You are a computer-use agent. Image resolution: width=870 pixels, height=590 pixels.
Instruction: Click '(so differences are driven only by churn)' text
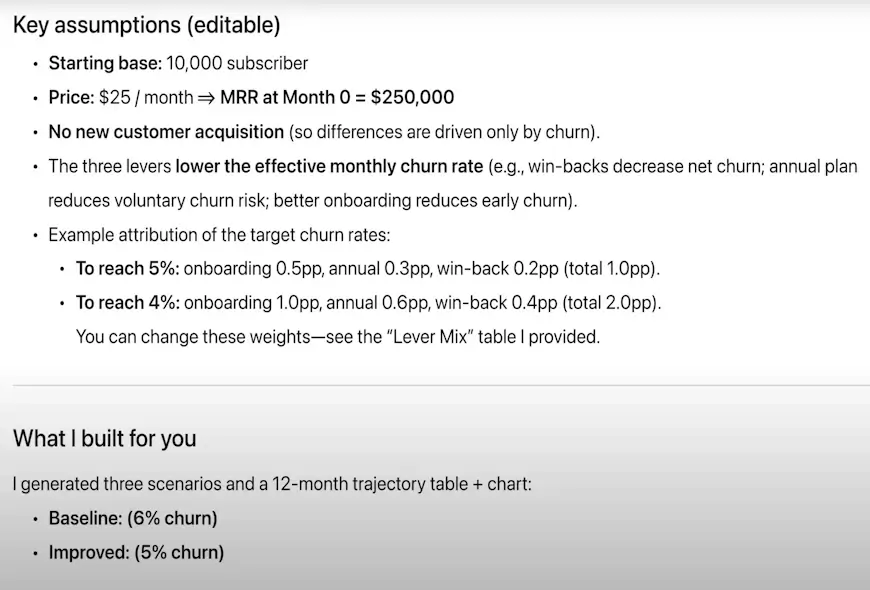(444, 132)
